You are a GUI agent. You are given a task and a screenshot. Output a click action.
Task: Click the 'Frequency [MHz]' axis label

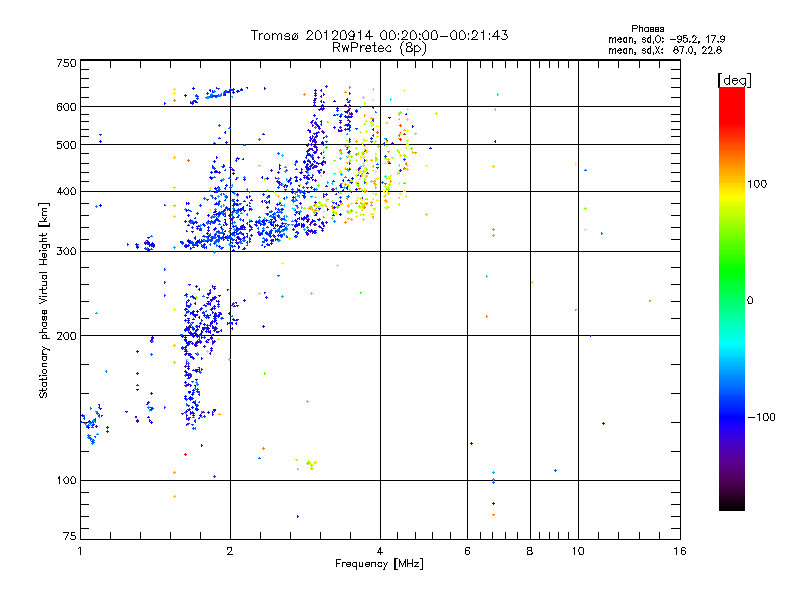379,564
